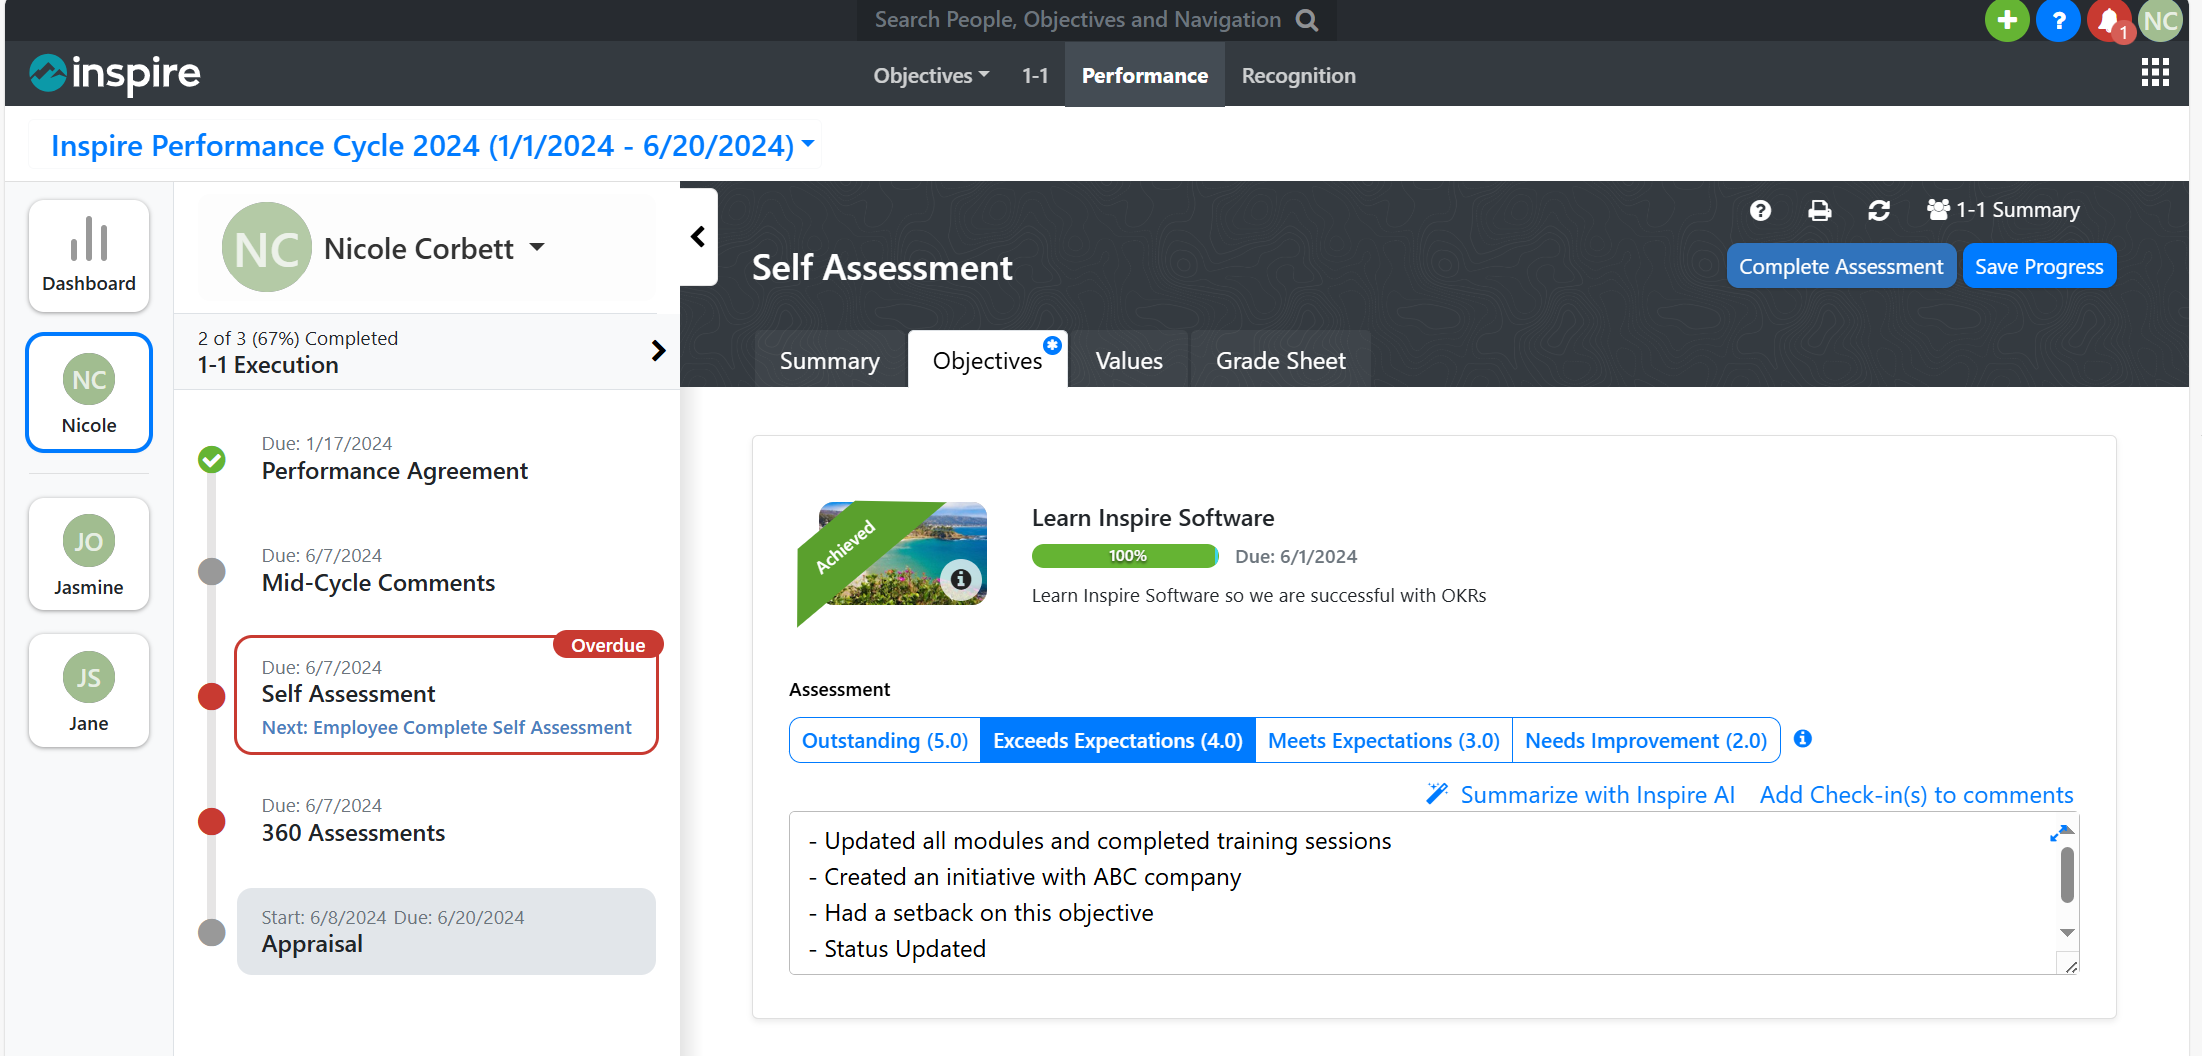Click Save Progress button
The image size is (2202, 1056).
2039,266
